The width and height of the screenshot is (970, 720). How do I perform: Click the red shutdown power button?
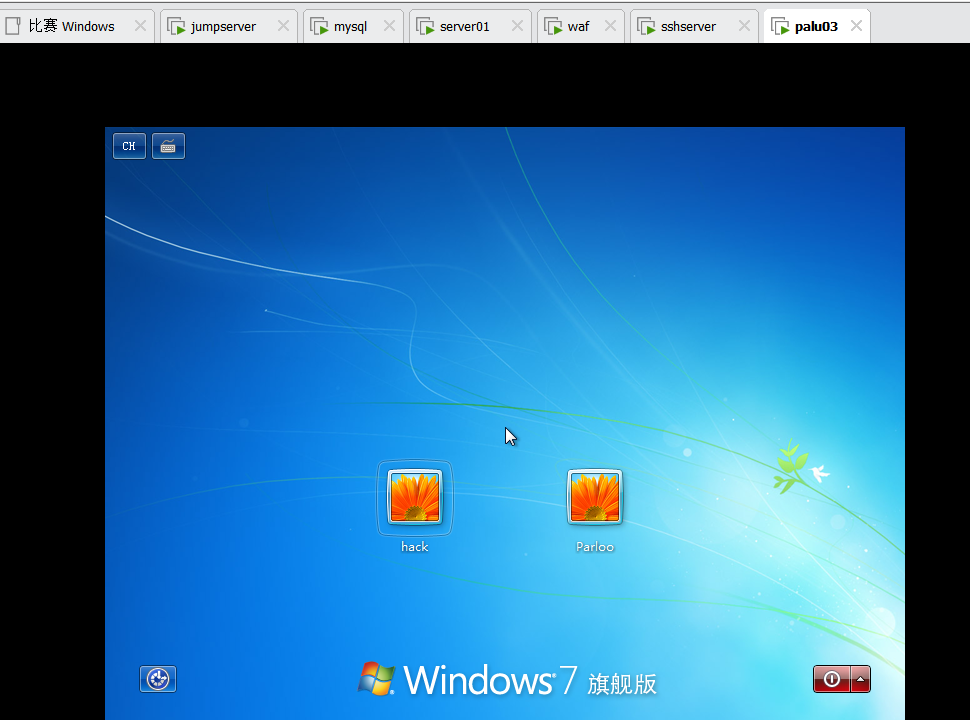[831, 679]
